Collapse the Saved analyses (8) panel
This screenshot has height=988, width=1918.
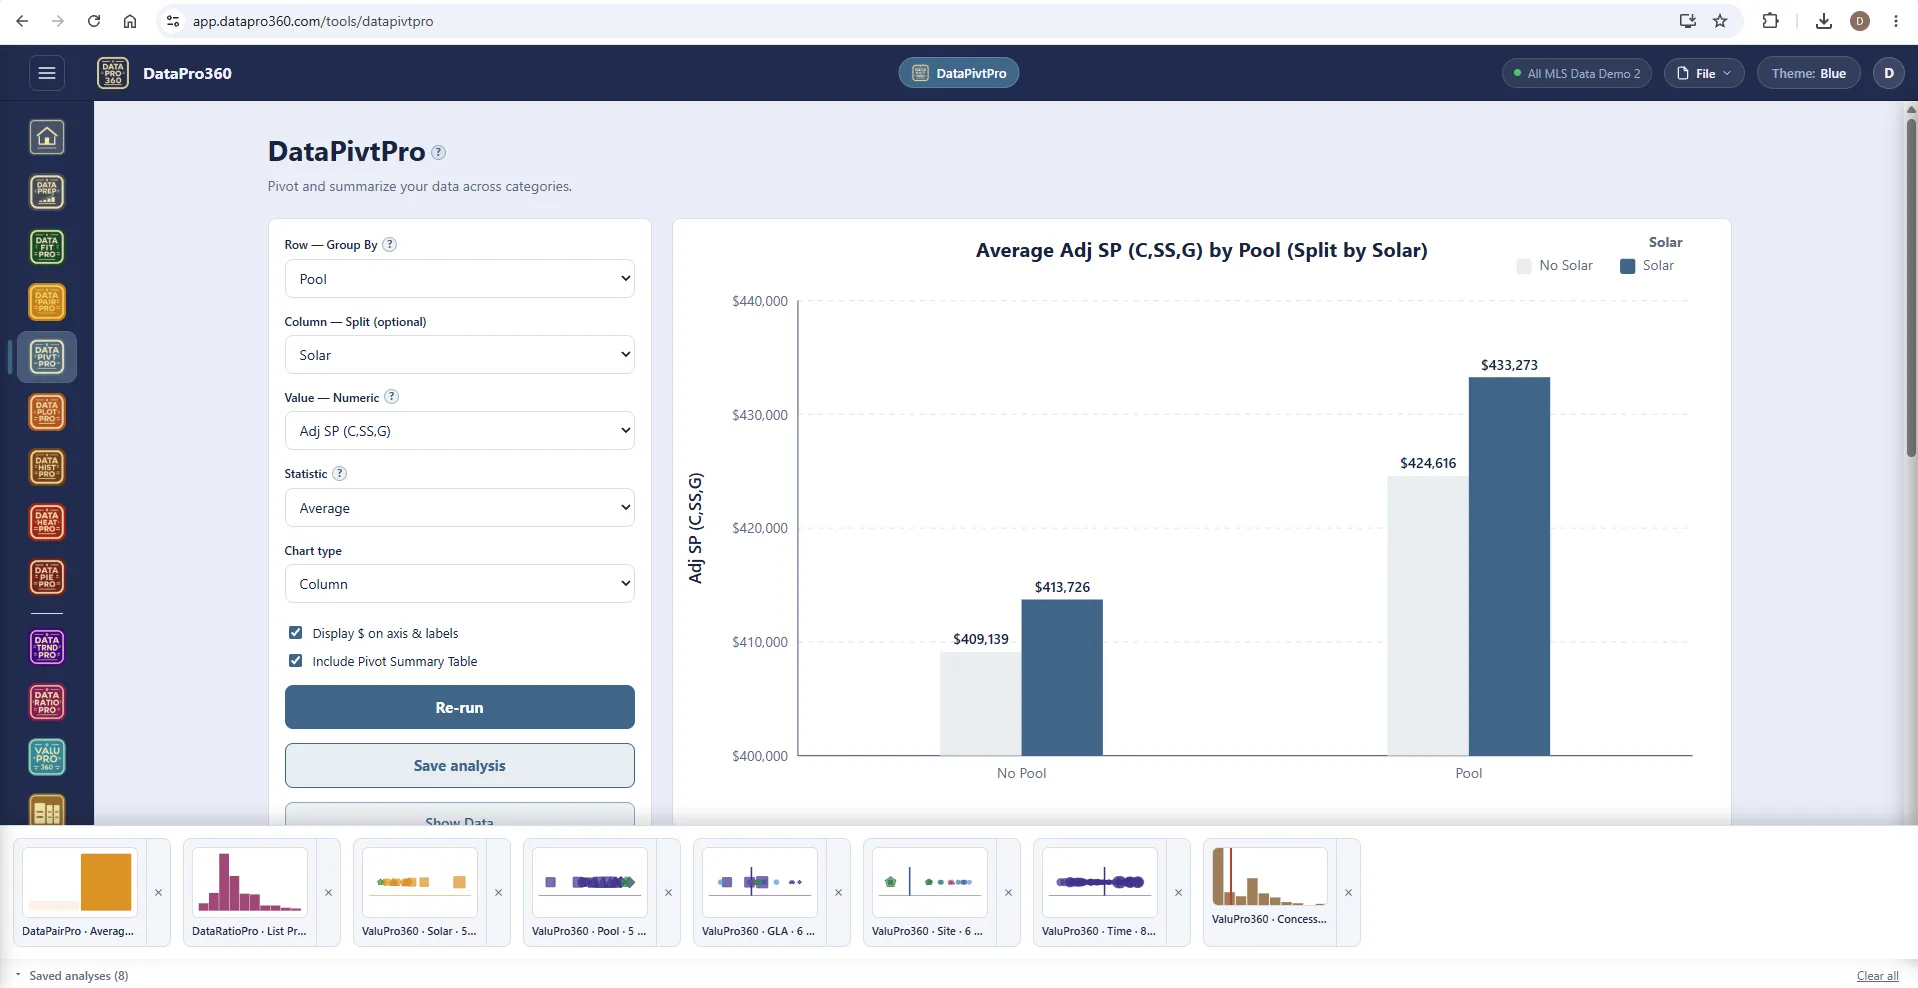72,976
